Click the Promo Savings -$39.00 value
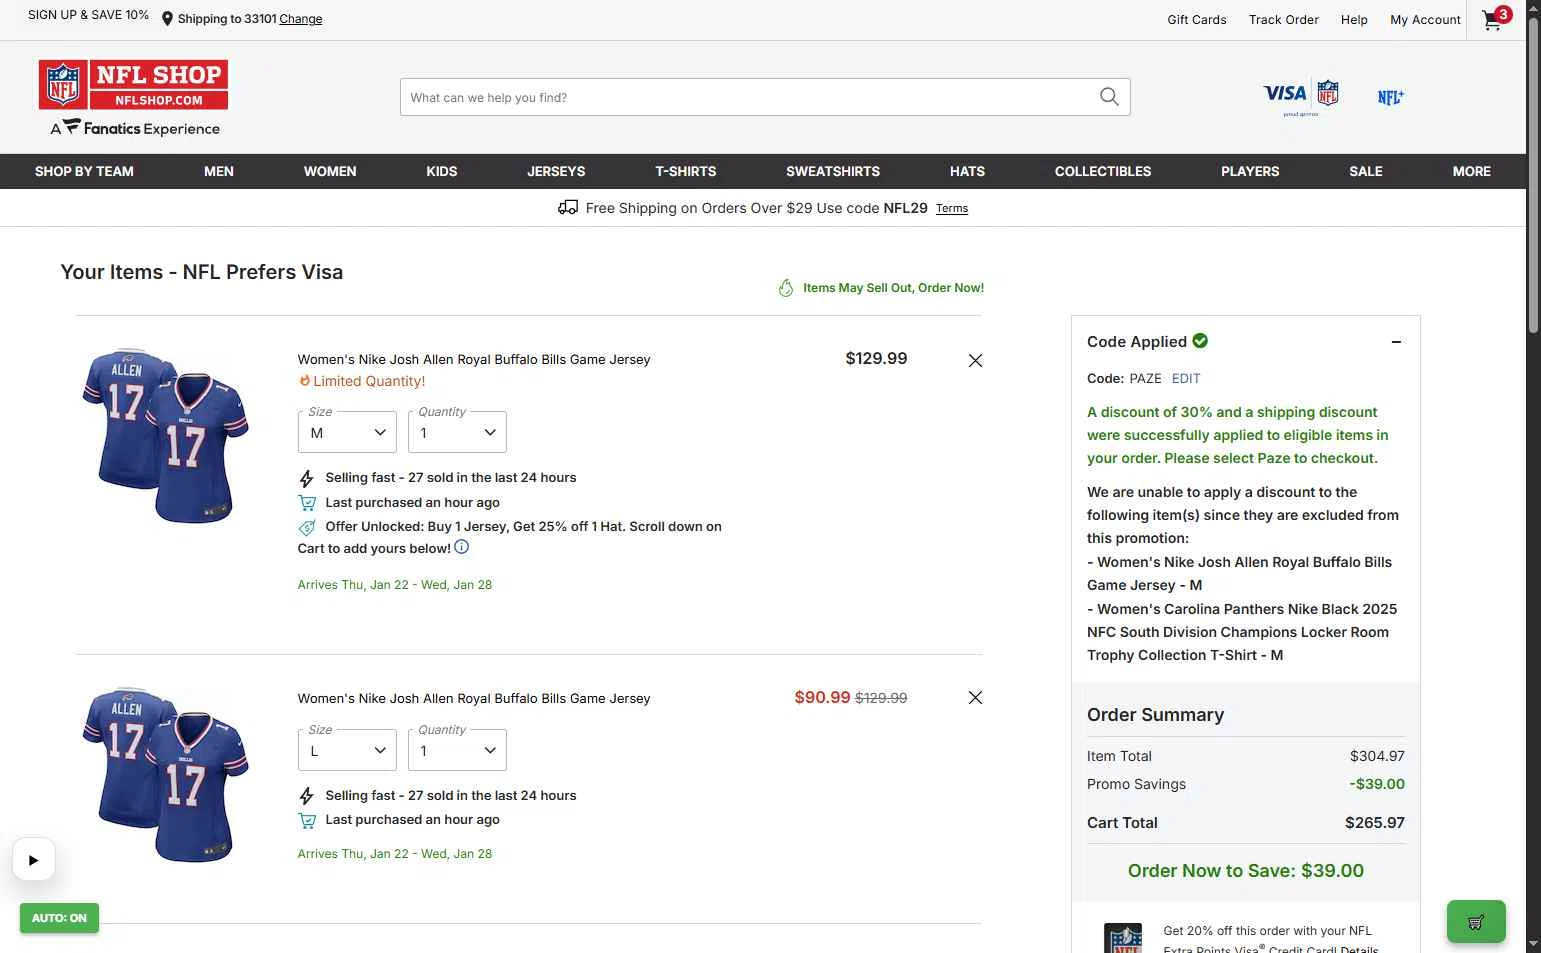This screenshot has width=1541, height=953. [x=1377, y=784]
